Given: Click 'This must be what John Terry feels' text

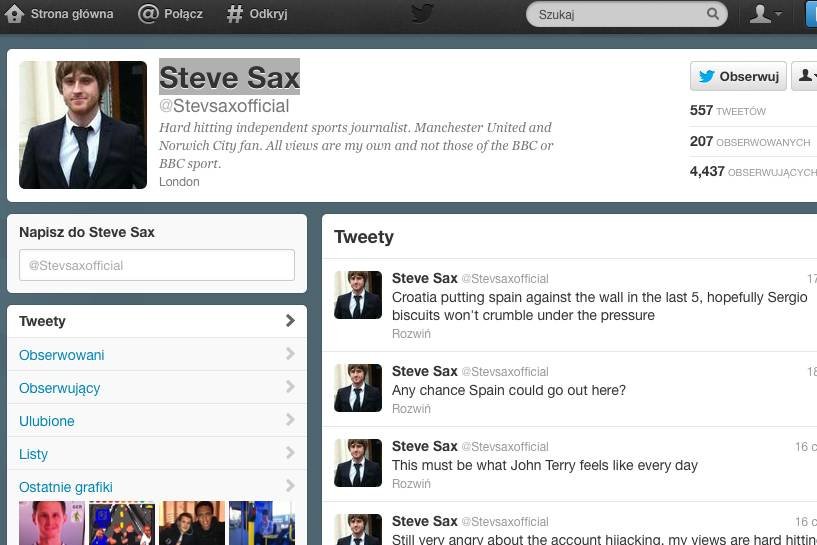Looking at the screenshot, I should point(544,465).
